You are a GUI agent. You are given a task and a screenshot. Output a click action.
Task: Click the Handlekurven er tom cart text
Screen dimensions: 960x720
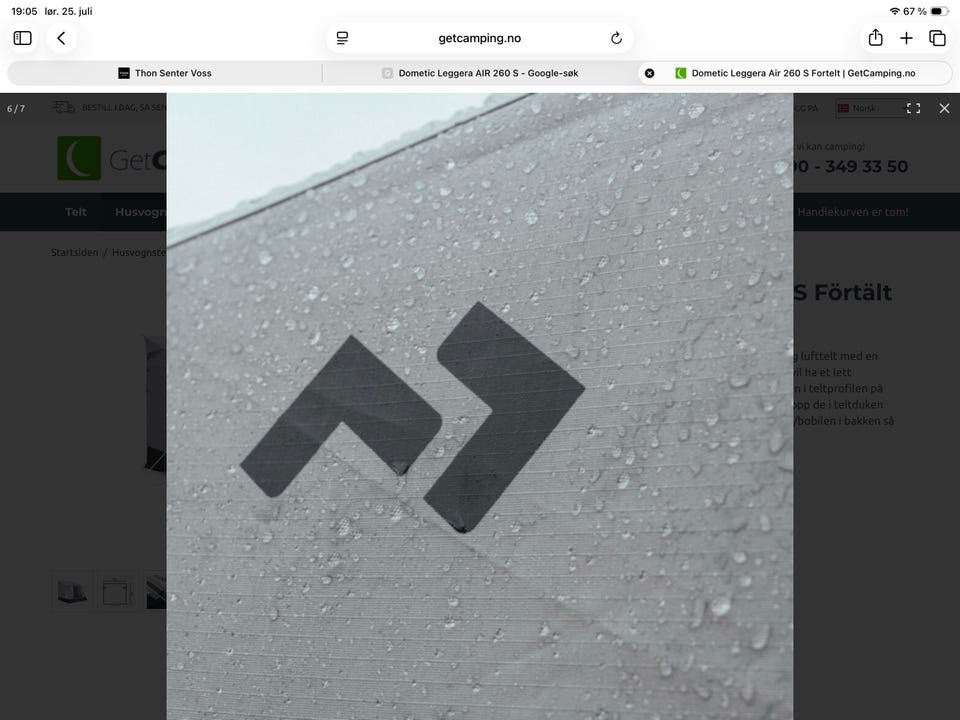click(852, 212)
